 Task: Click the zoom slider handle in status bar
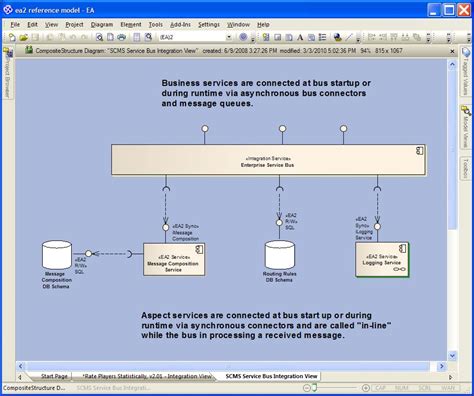(x=314, y=388)
